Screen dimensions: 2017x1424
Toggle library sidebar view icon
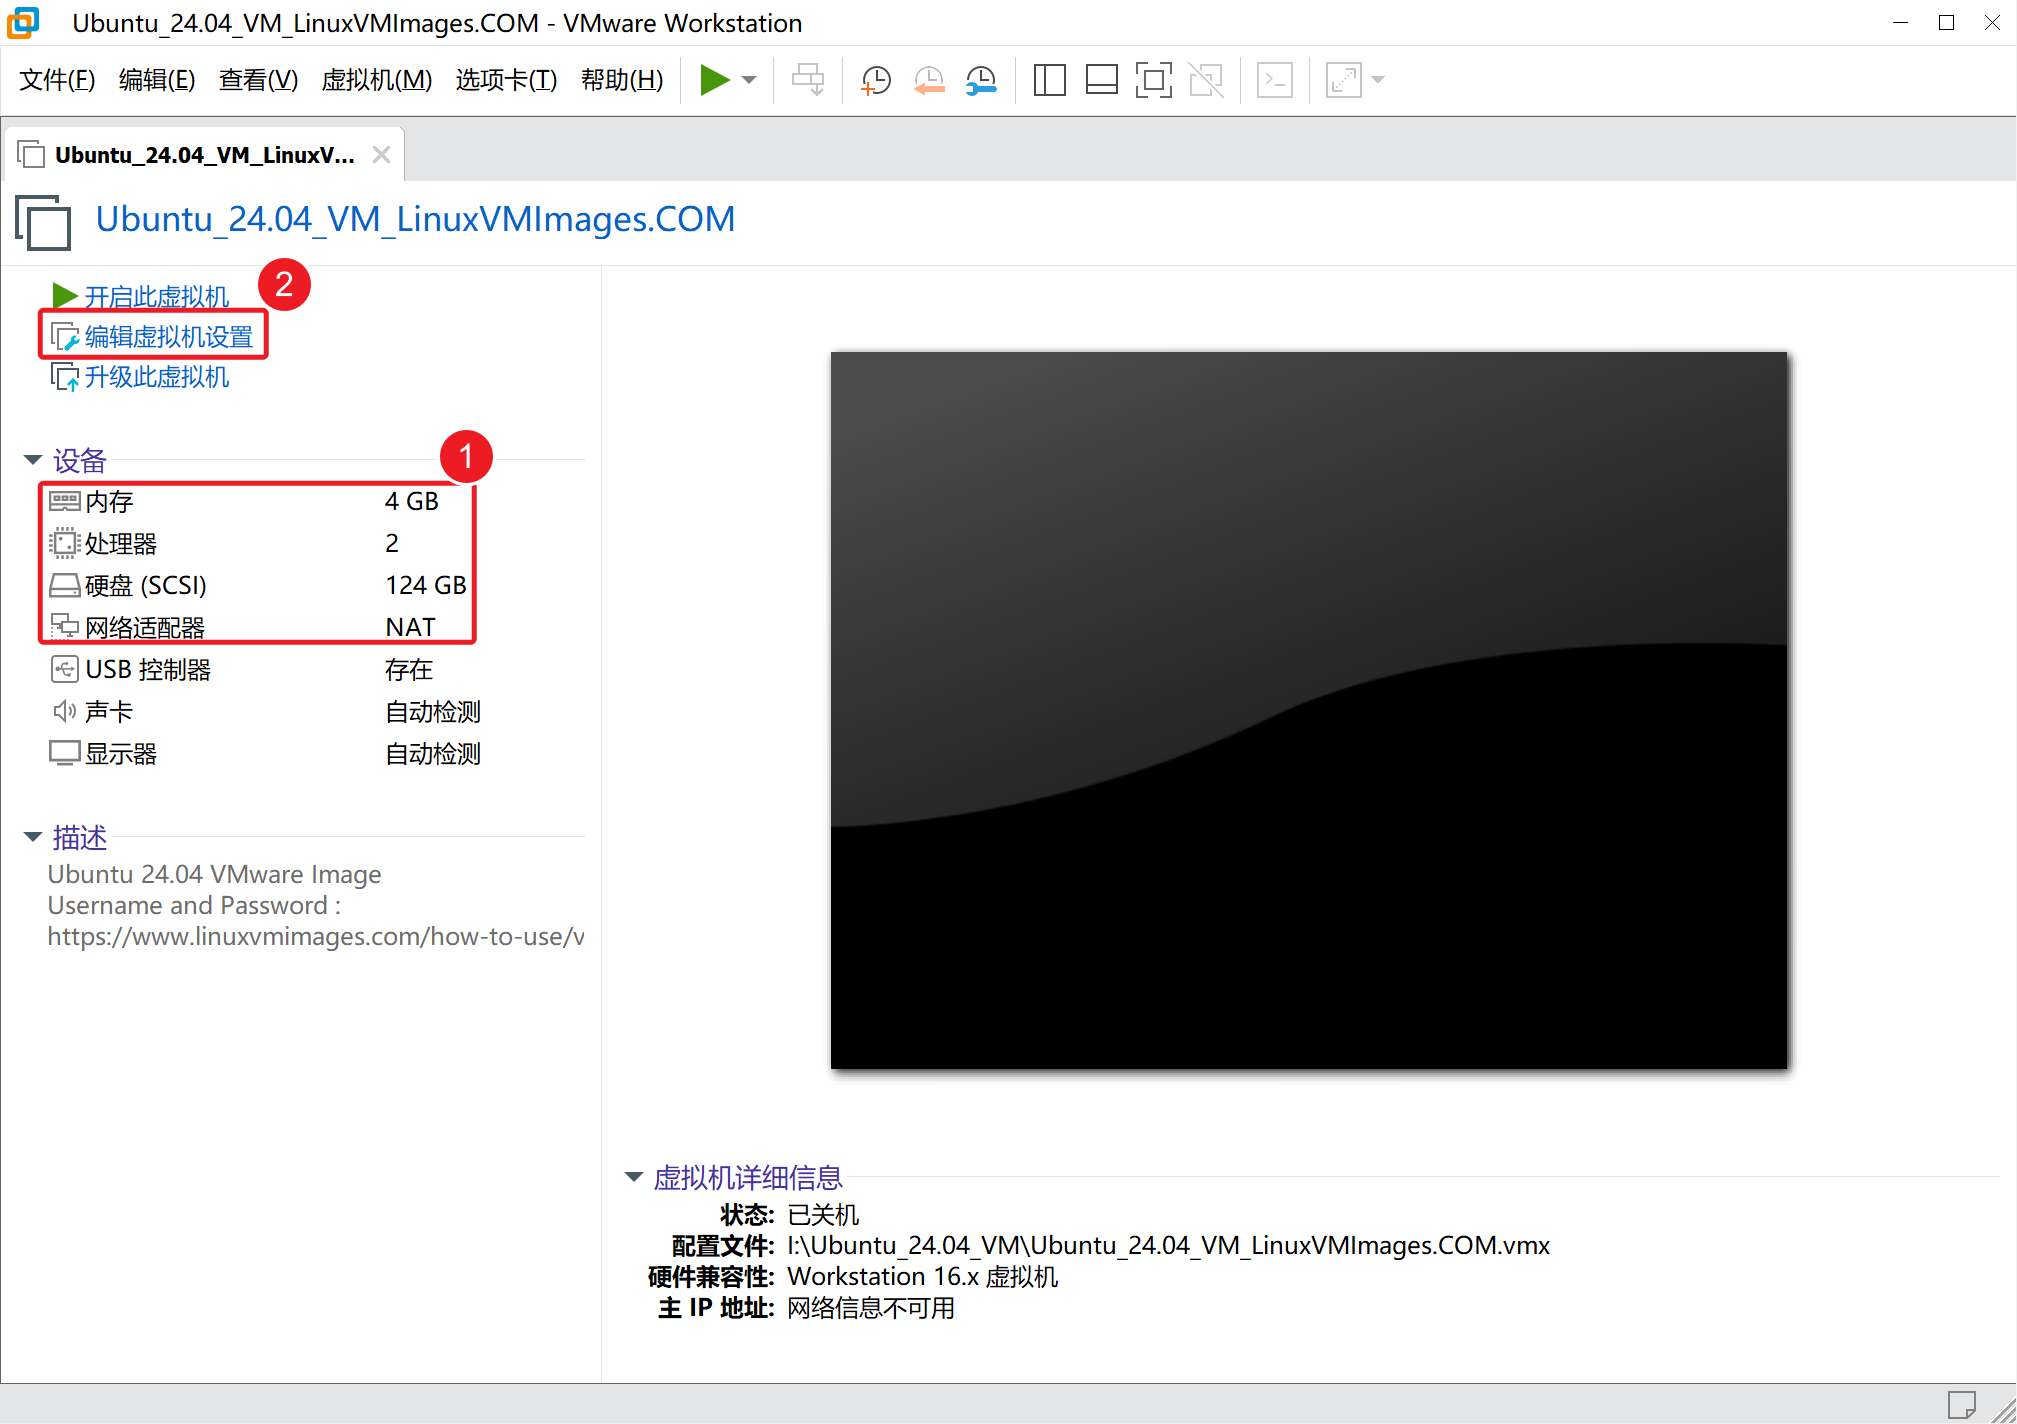(x=1049, y=80)
